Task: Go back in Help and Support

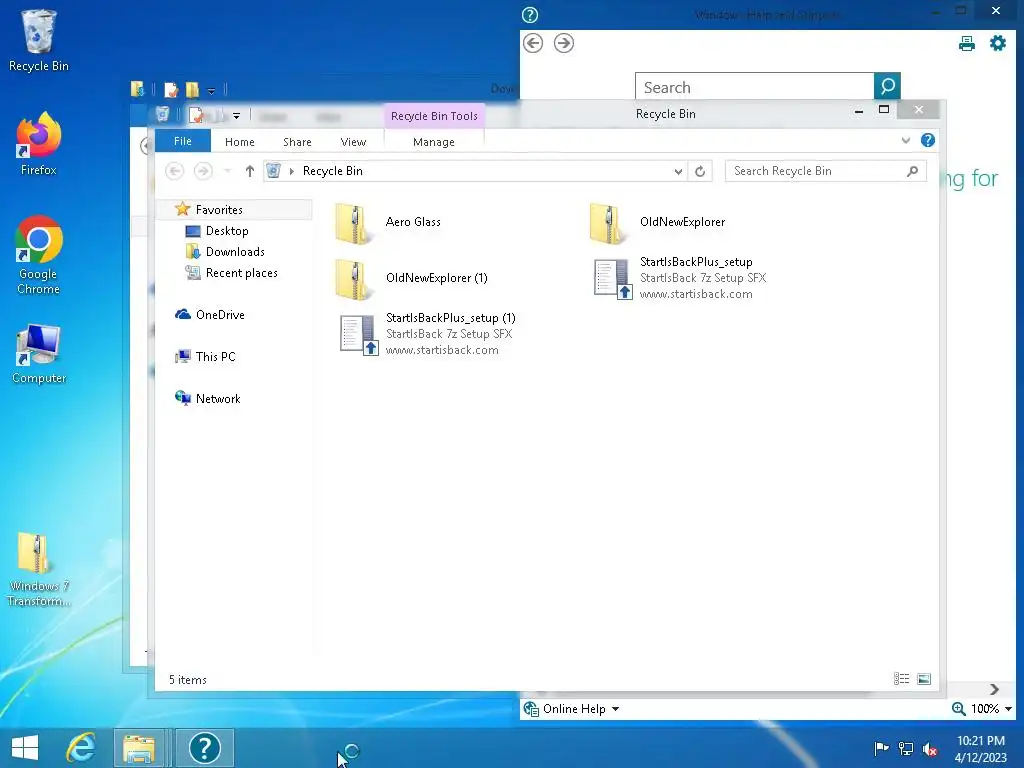Action: click(x=533, y=44)
